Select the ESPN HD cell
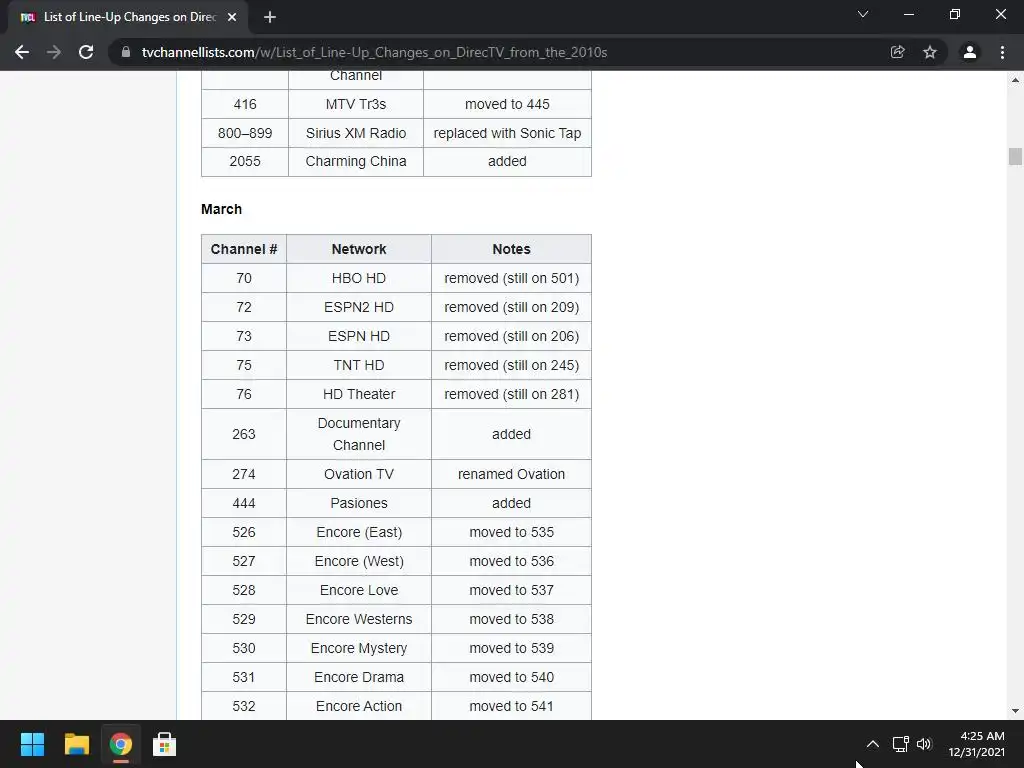The height and width of the screenshot is (768, 1024). tap(359, 336)
